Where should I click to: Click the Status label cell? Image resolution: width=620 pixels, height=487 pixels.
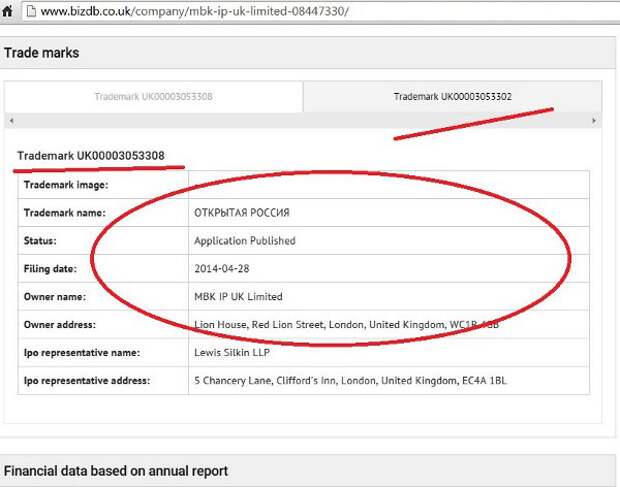pyautogui.click(x=103, y=241)
